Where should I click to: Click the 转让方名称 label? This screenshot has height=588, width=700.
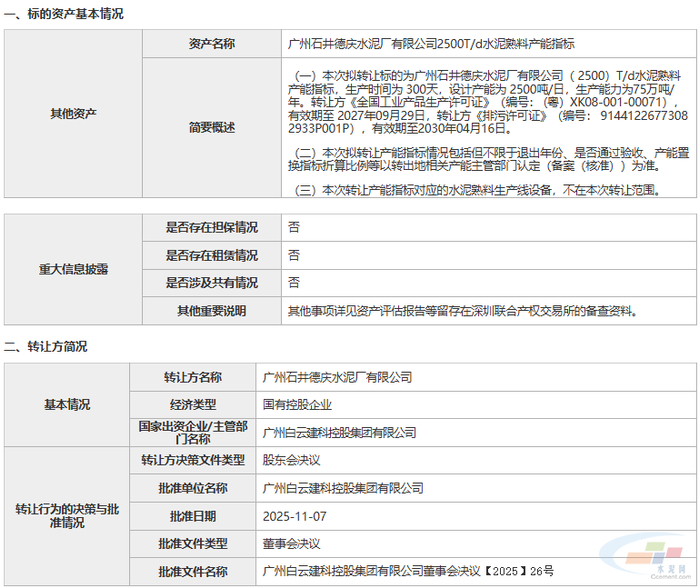click(193, 377)
